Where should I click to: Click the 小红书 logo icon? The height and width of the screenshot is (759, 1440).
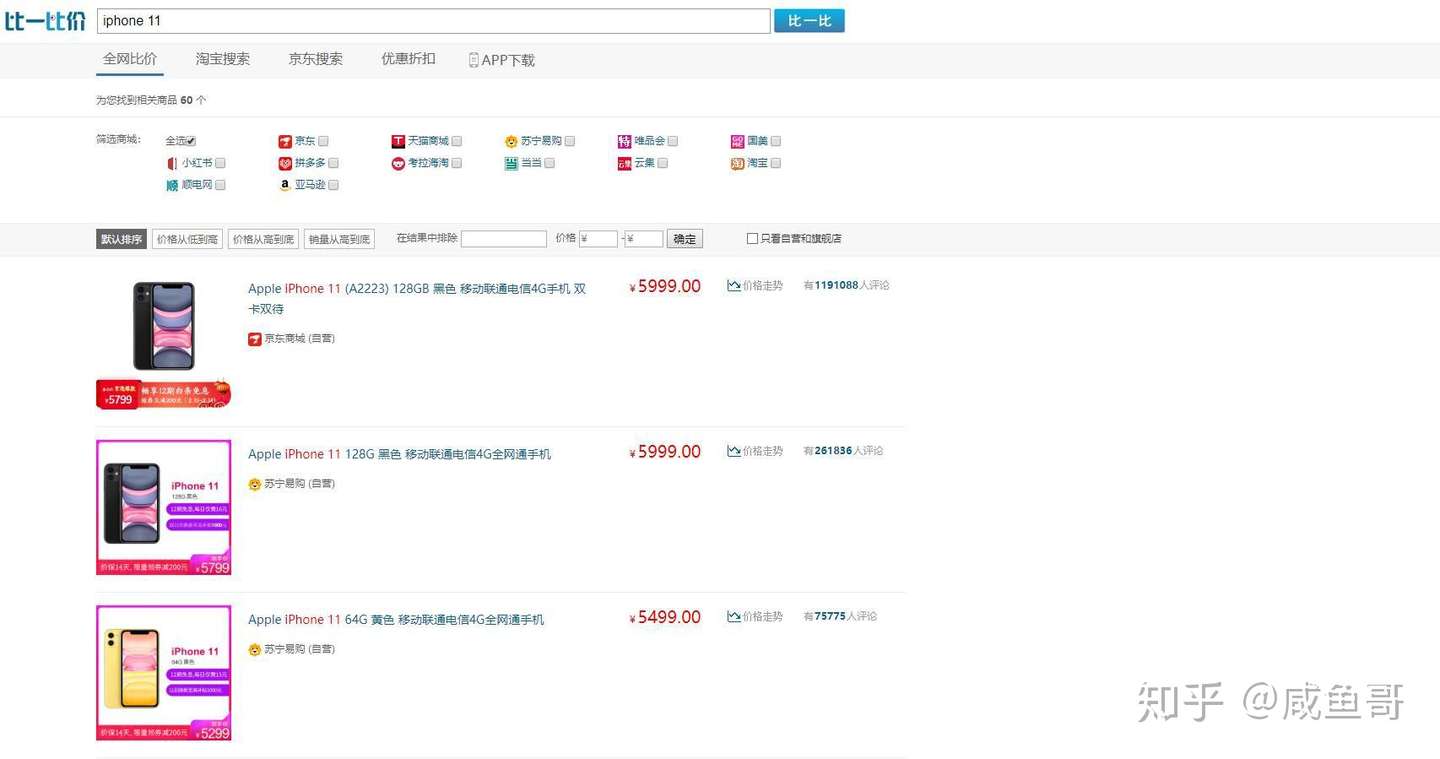click(172, 163)
